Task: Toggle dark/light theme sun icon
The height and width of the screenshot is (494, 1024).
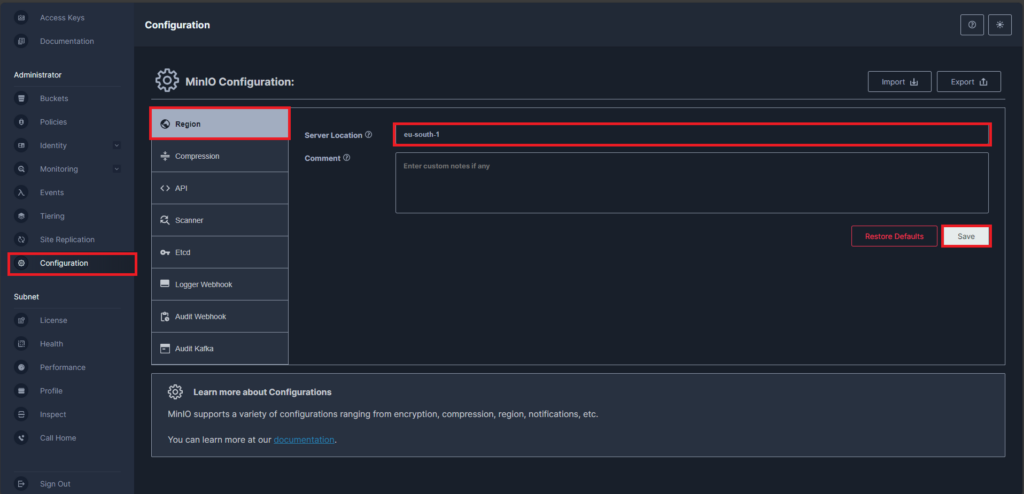Action: (1000, 25)
